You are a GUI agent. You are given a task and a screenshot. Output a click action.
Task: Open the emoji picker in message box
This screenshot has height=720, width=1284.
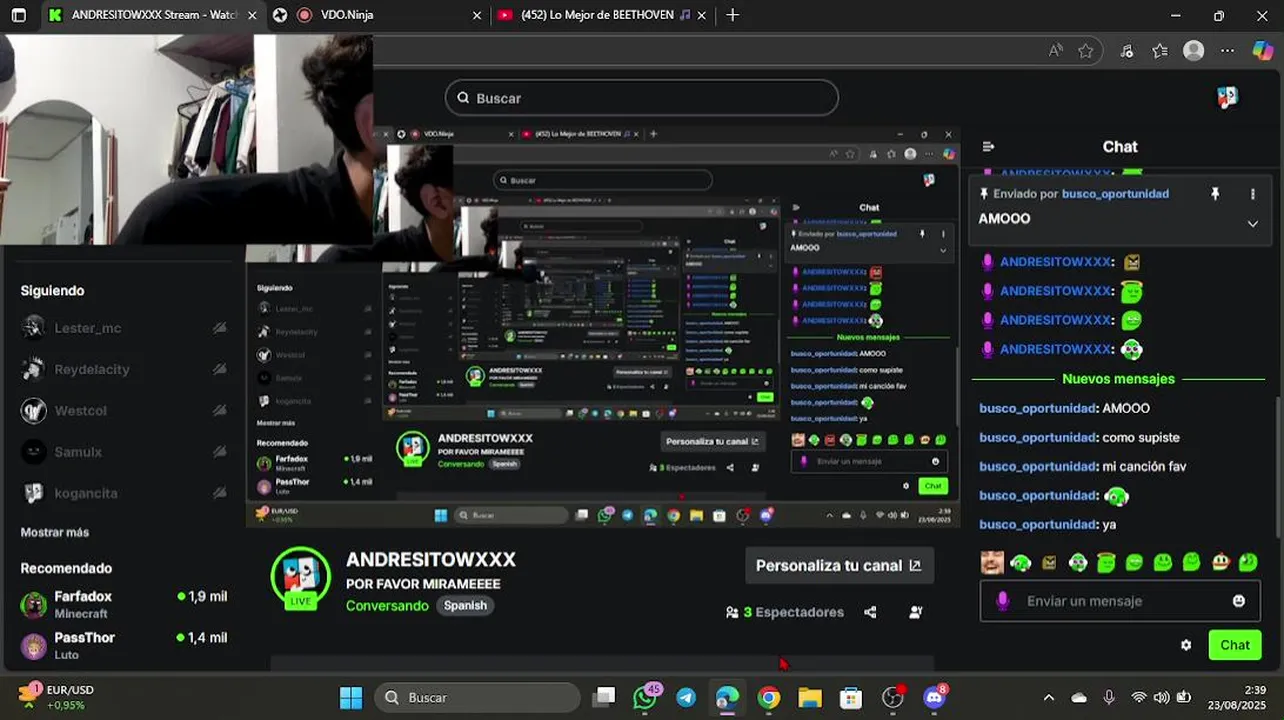click(1239, 601)
